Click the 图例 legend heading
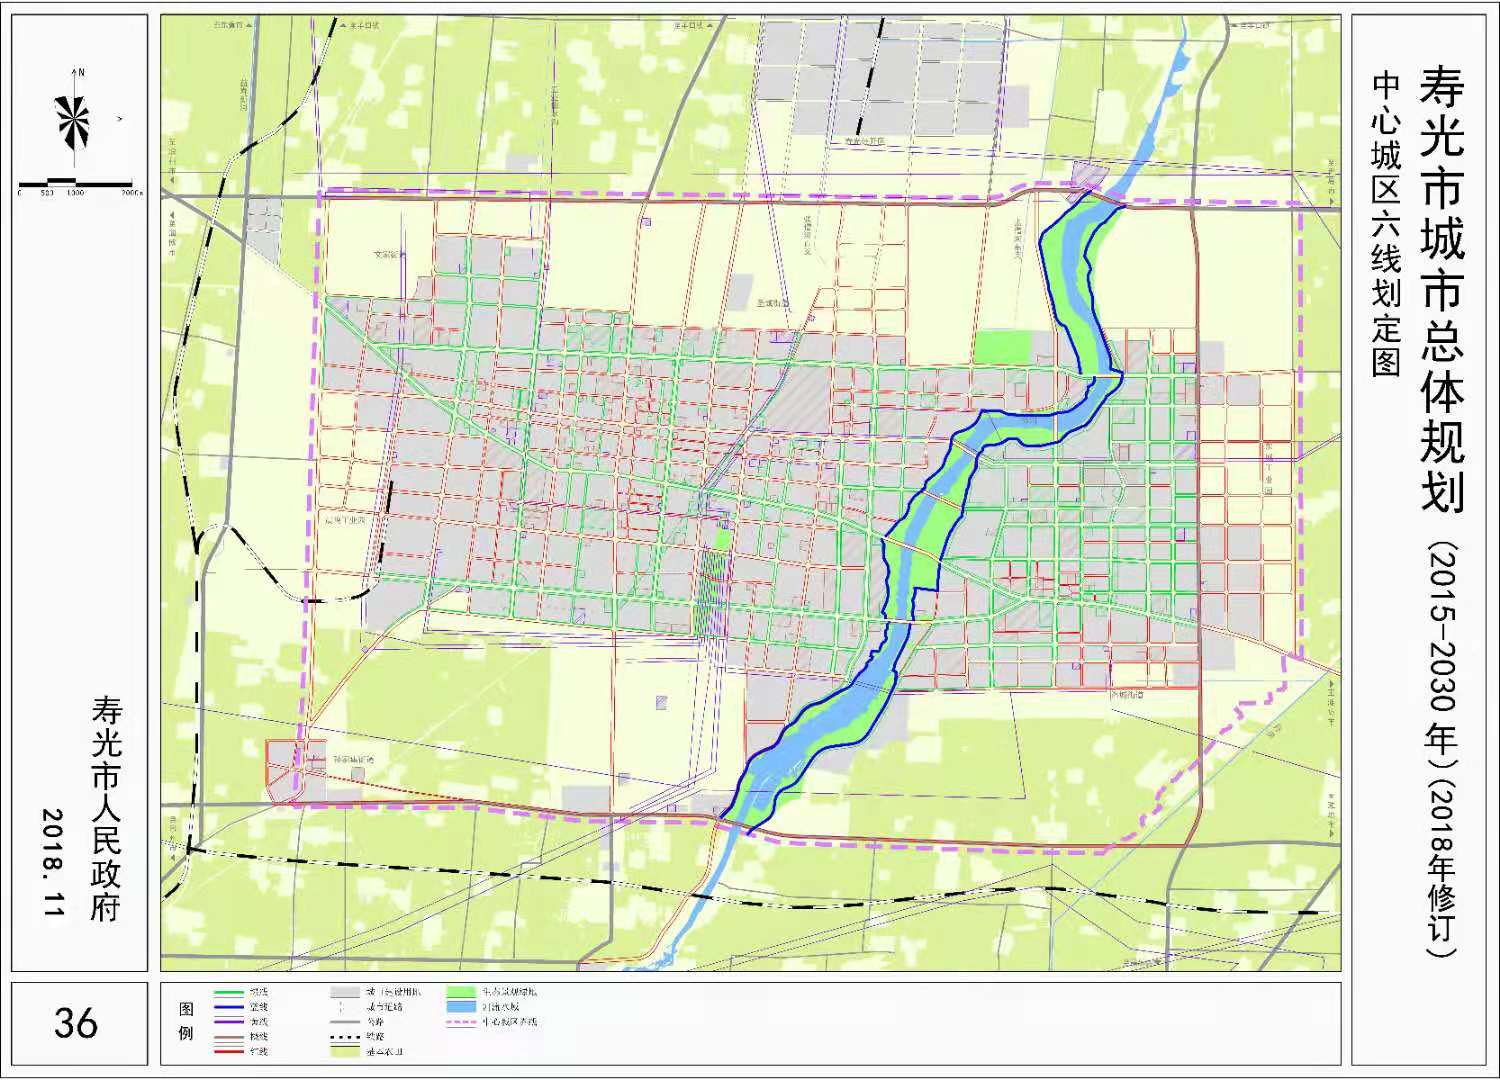Screen dimensions: 1500x1080 pos(186,1021)
